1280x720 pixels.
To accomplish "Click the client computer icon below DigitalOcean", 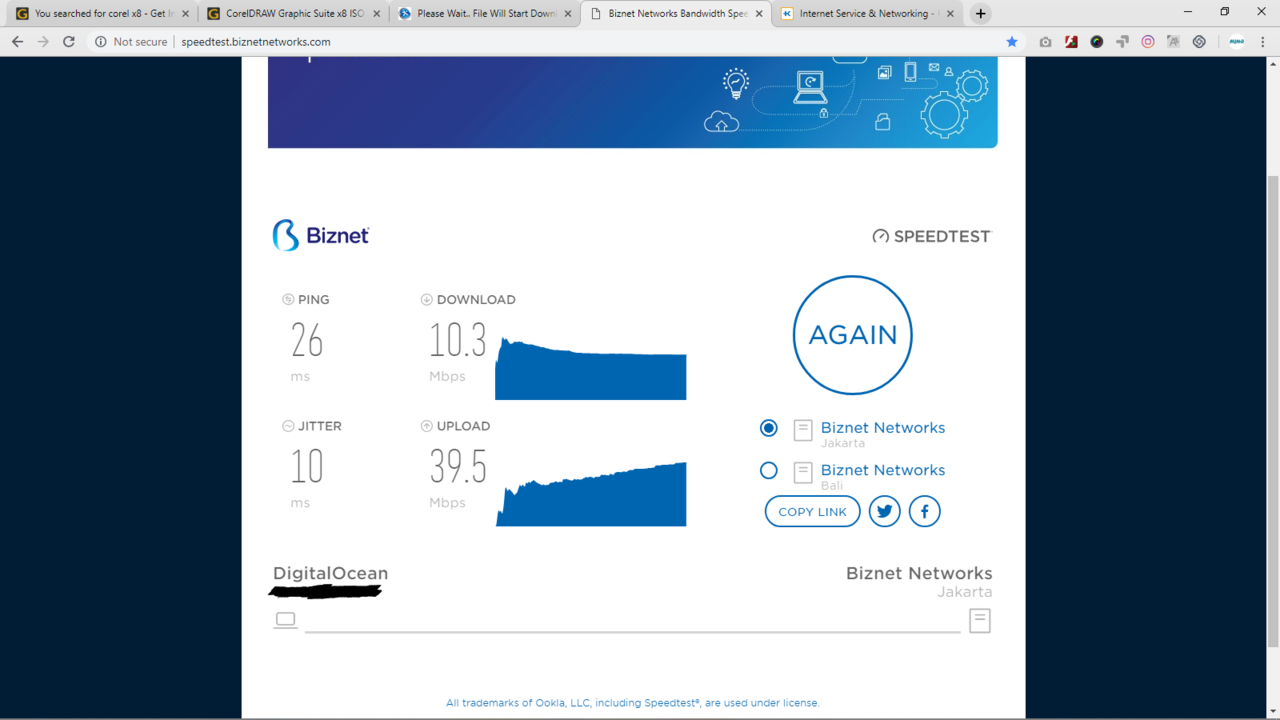I will 285,620.
